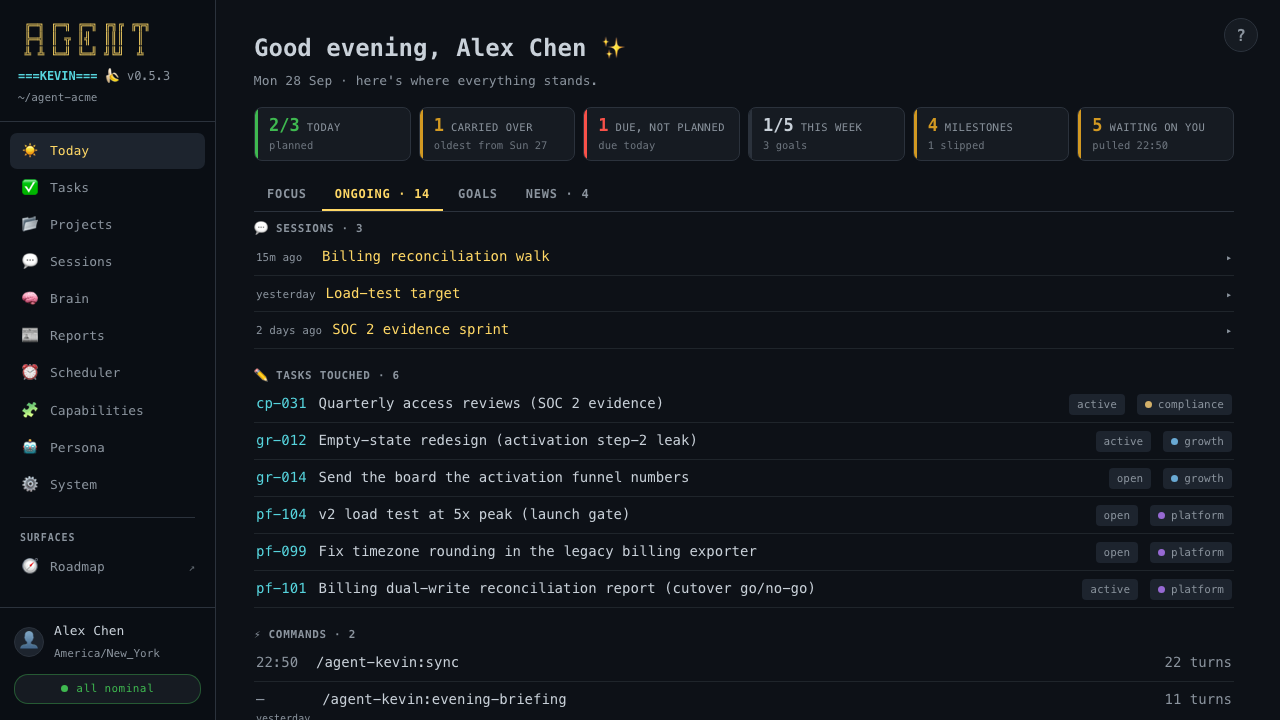Open task gr-012 link
This screenshot has height=720, width=1280.
pyautogui.click(x=281, y=440)
